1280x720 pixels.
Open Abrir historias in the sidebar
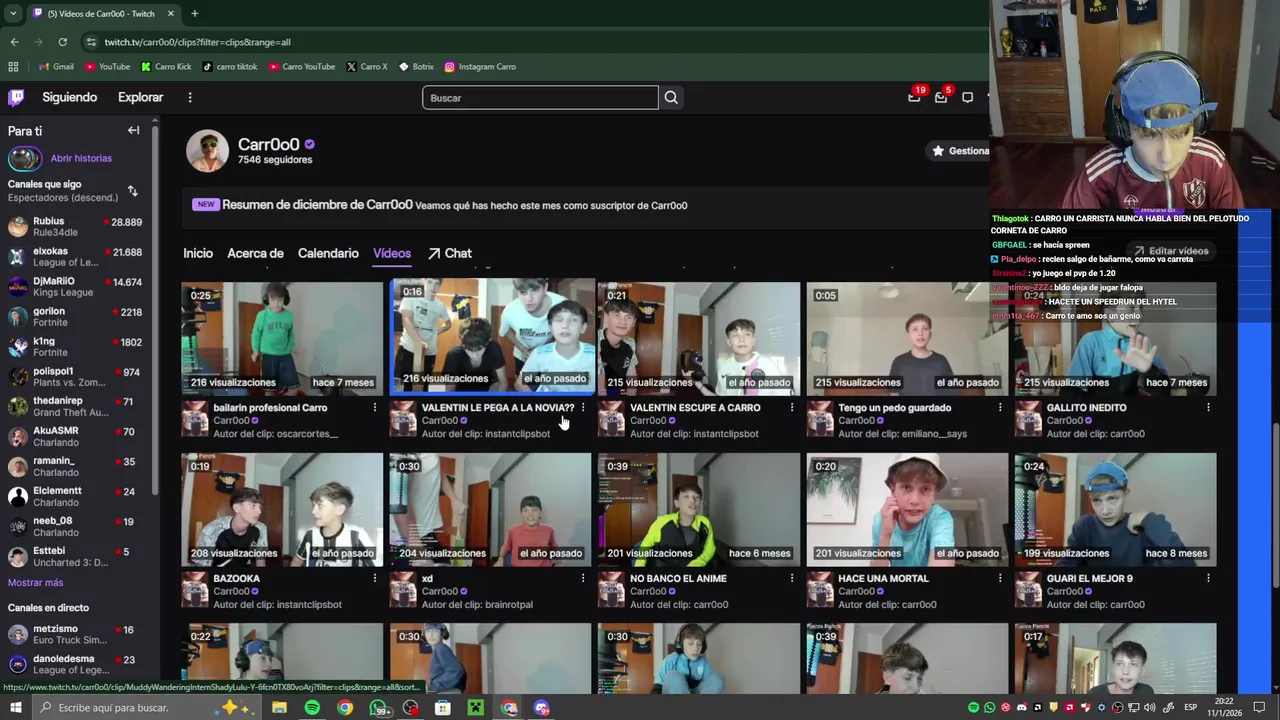click(81, 158)
